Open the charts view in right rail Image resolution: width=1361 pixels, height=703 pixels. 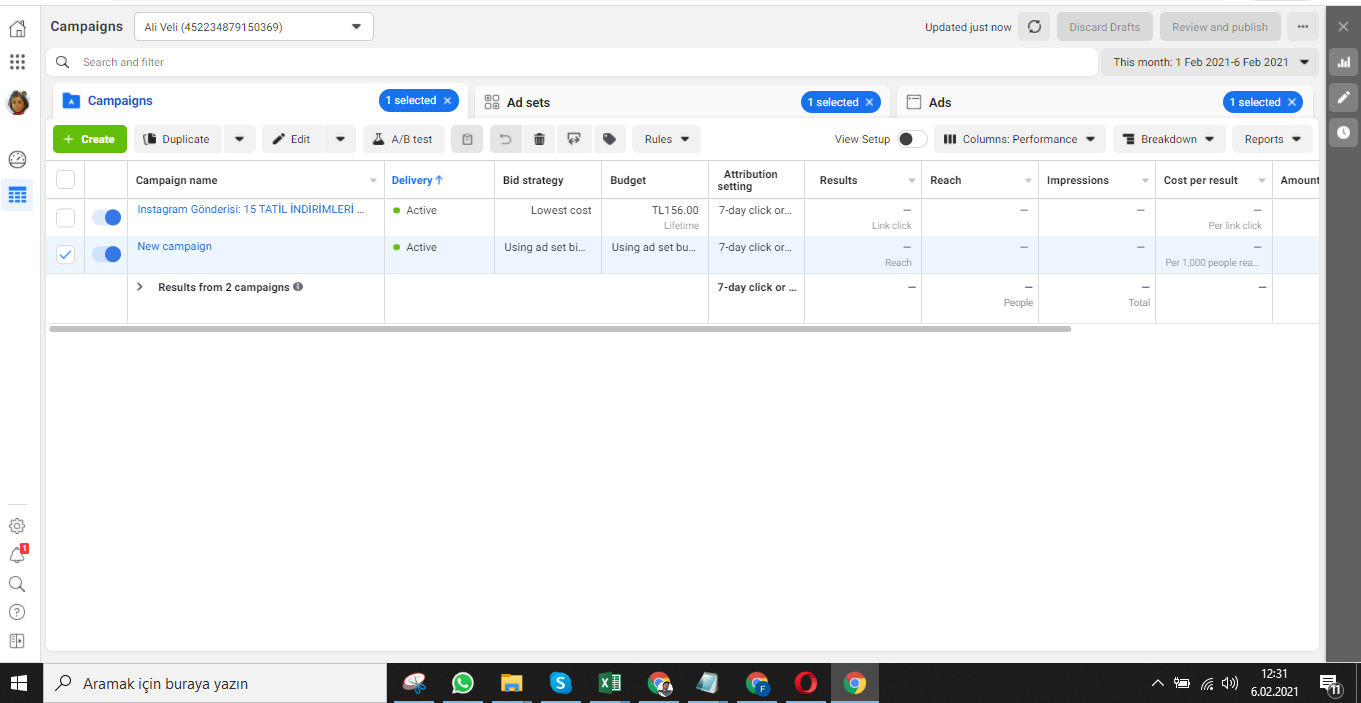pos(1343,62)
